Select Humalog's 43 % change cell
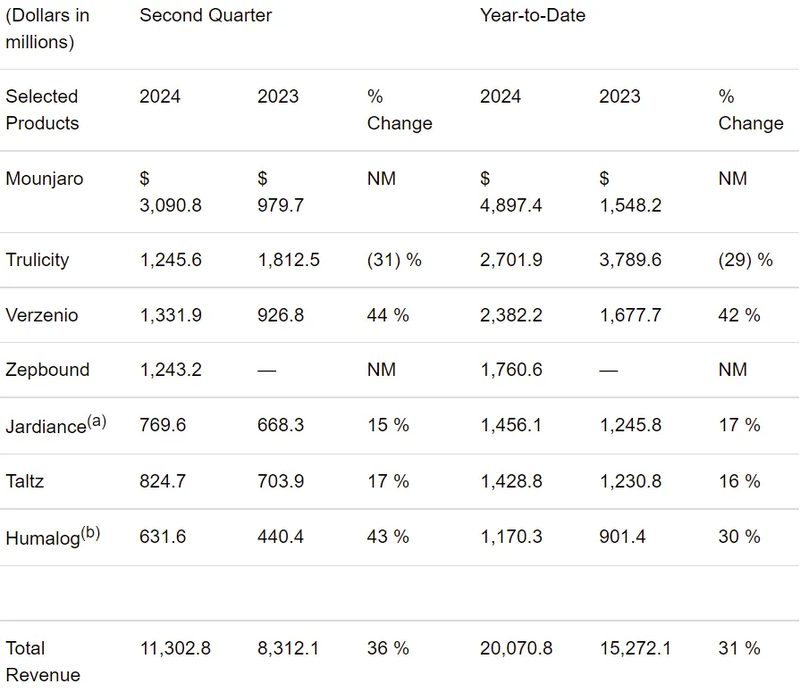This screenshot has height=692, width=800. pyautogui.click(x=388, y=537)
